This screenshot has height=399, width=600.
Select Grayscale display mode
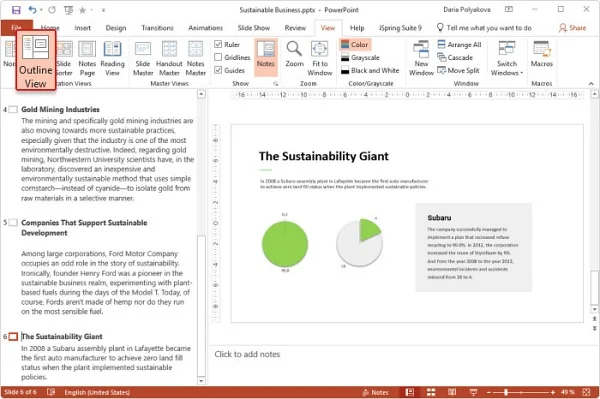[360, 57]
